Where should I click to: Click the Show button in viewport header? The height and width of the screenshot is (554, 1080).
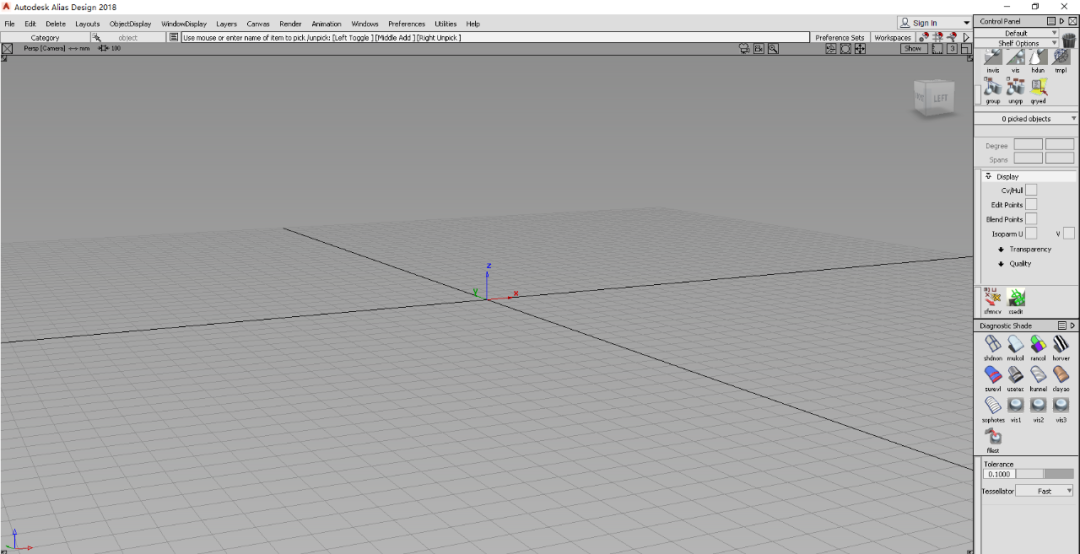click(x=913, y=48)
